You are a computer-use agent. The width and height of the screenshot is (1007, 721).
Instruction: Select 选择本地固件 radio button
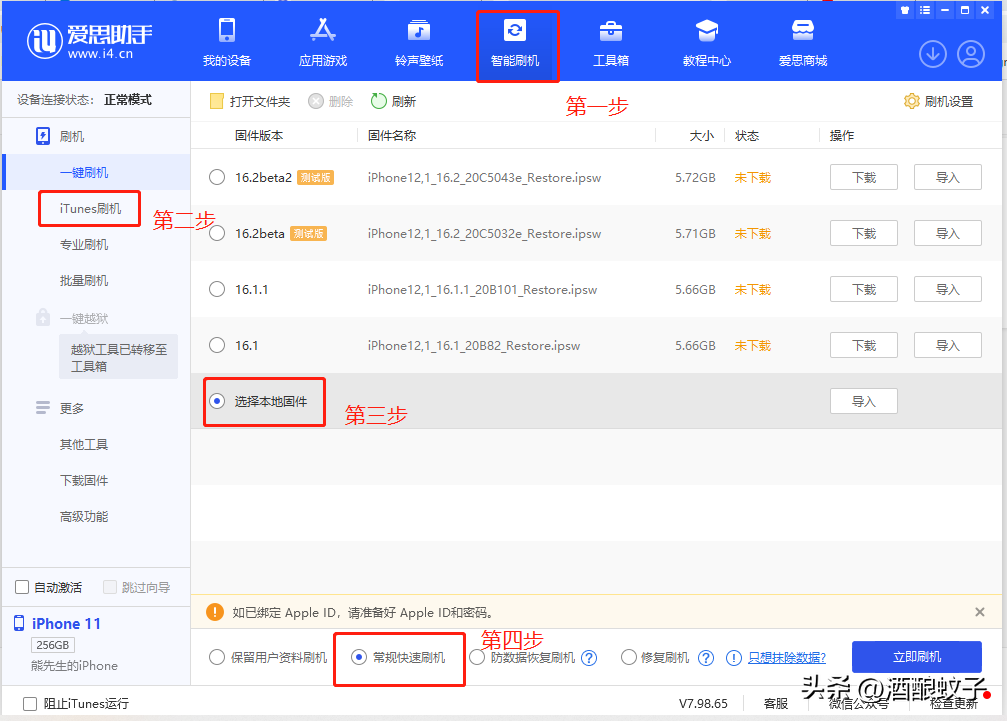(217, 401)
